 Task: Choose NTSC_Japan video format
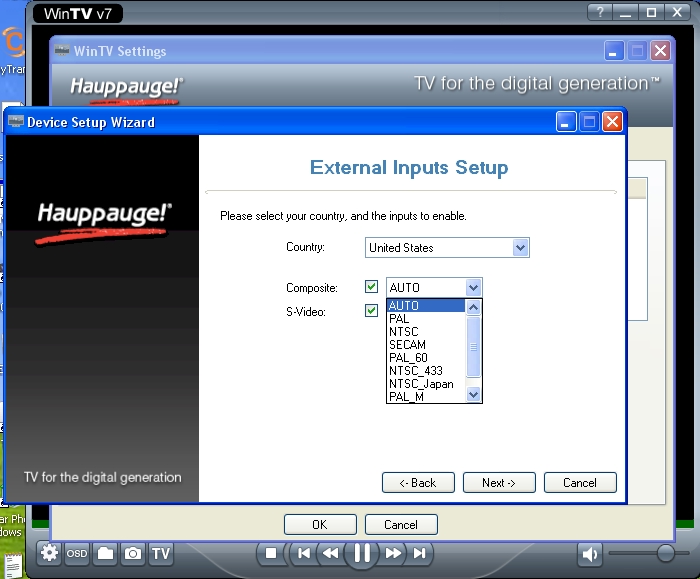click(x=426, y=384)
